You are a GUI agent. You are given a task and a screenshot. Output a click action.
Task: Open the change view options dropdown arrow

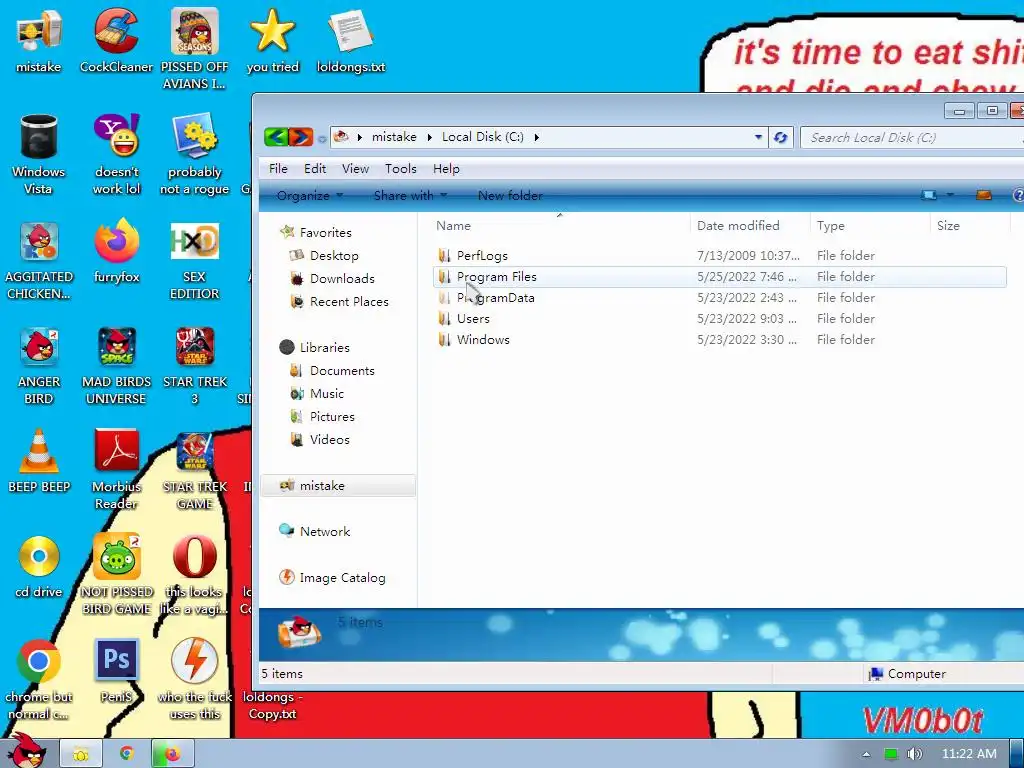(950, 195)
